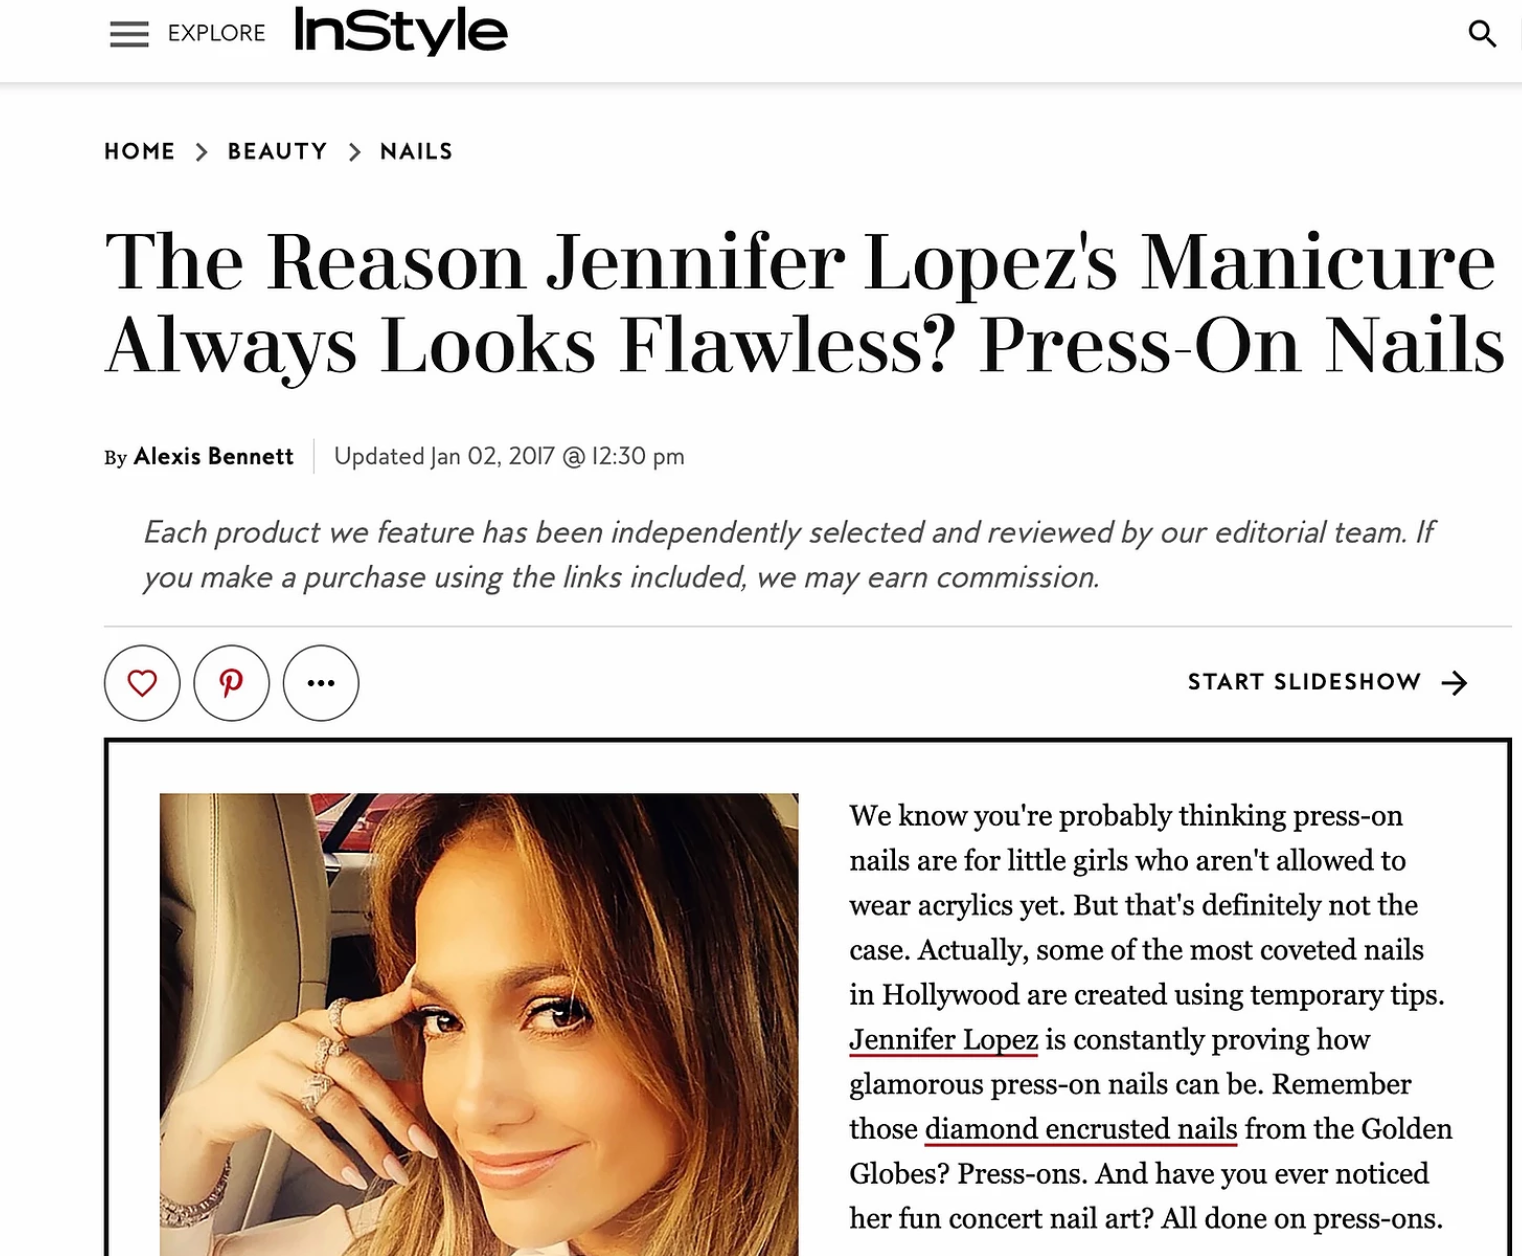Open diamond encrusted nails link
Screen dimensions: 1522x1256
[x=1081, y=1129]
